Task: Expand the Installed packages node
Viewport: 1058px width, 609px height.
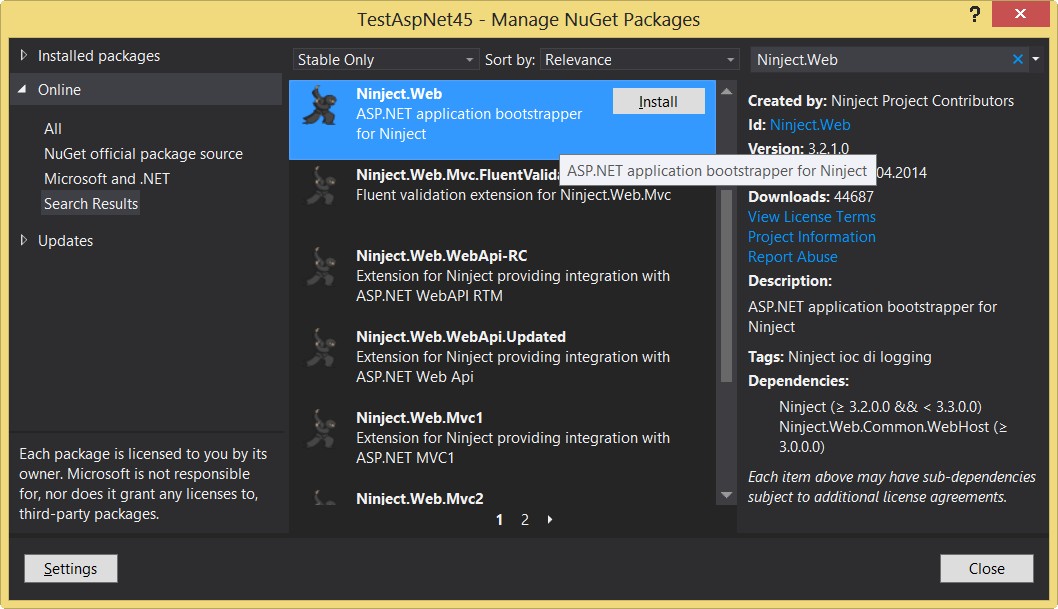Action: point(24,55)
